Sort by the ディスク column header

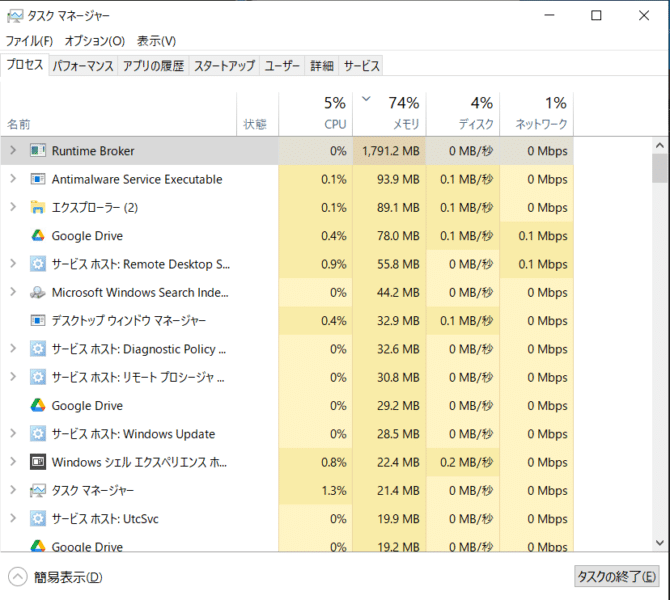pyautogui.click(x=463, y=115)
